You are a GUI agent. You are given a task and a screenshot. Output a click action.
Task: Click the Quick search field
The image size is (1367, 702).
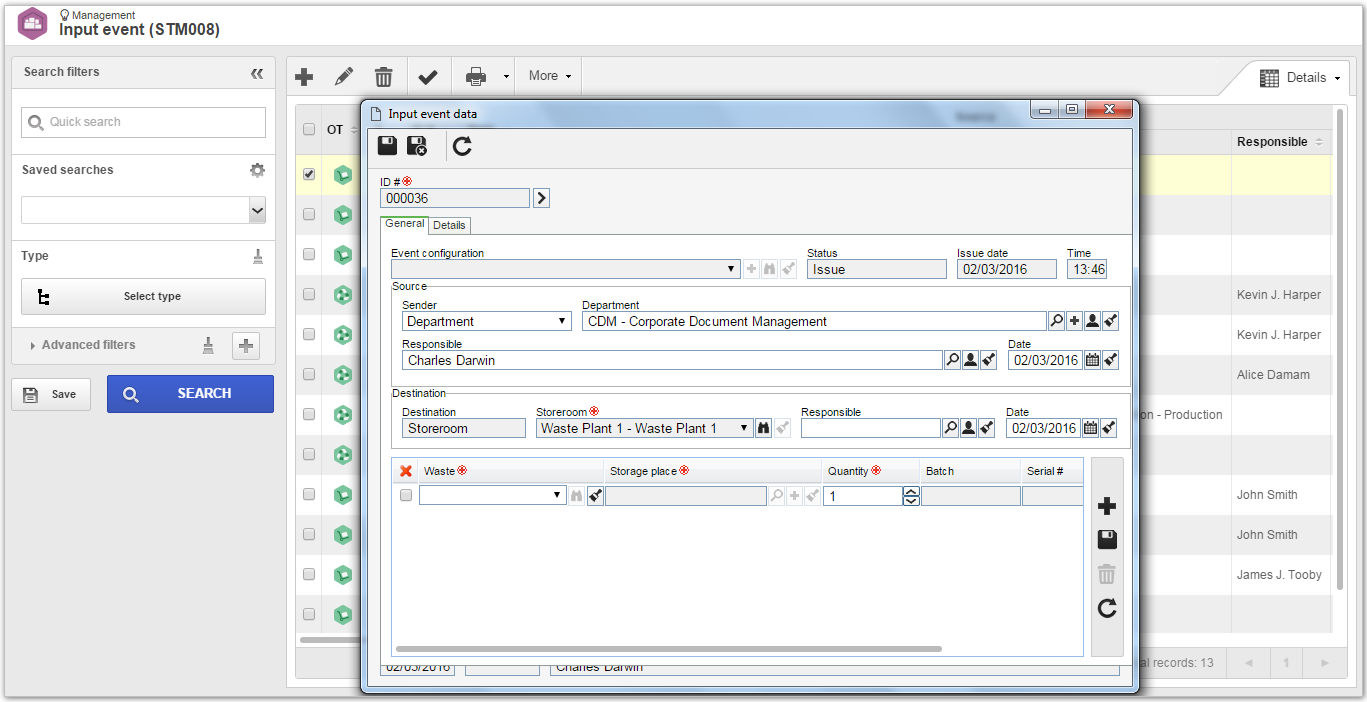144,122
